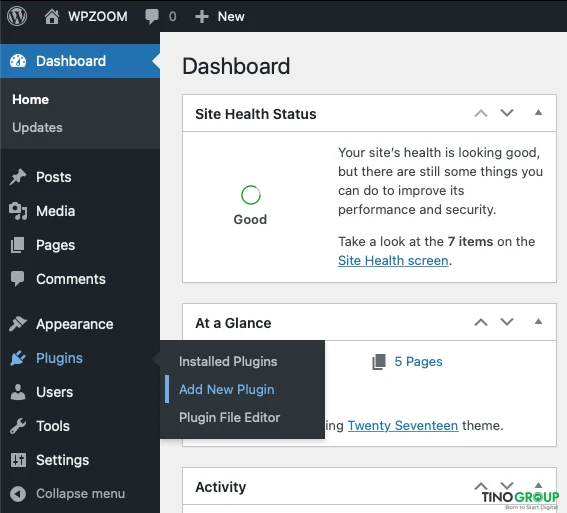Collapse the admin sidebar menu
The height and width of the screenshot is (513, 567).
click(x=68, y=493)
